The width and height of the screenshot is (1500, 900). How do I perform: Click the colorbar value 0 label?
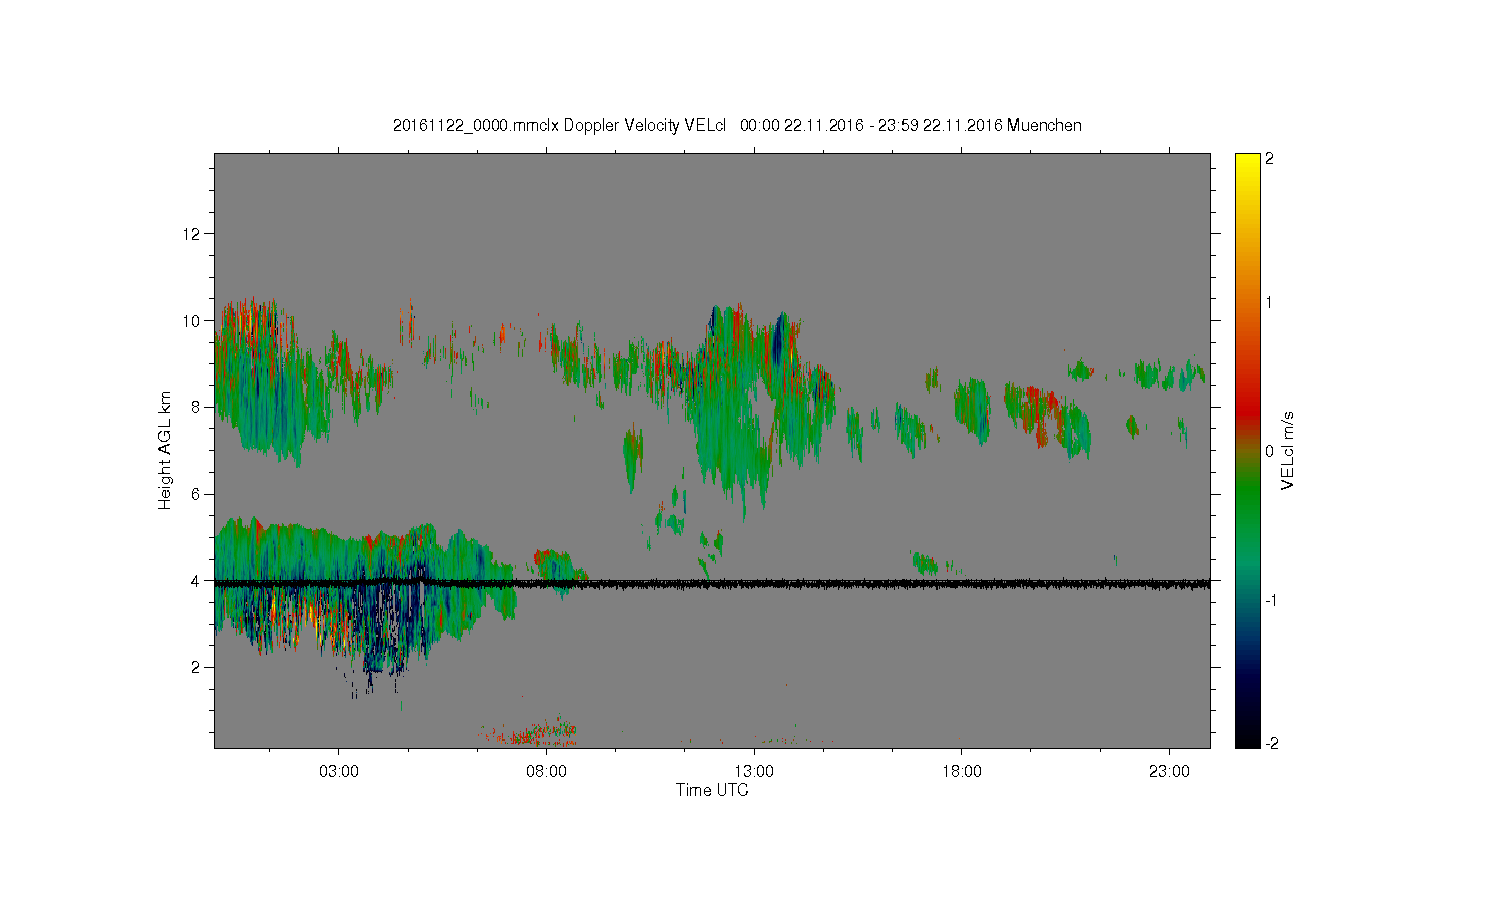click(x=1270, y=451)
